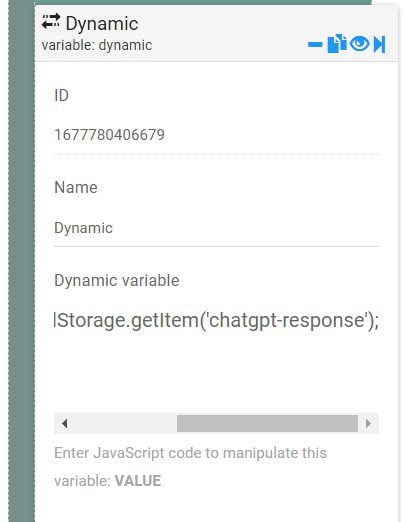Click the bold VALUE keyword in the hint
410x522 pixels.
138,481
